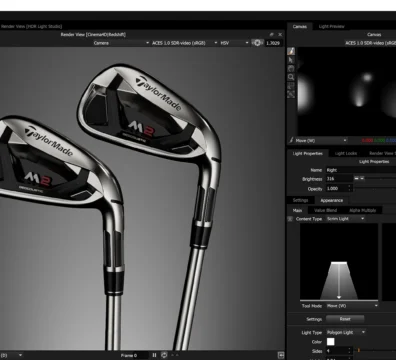Screen dimensions: 396x360
Task: Expand the Content Type Scrim Light dropdown
Action: tap(345, 219)
